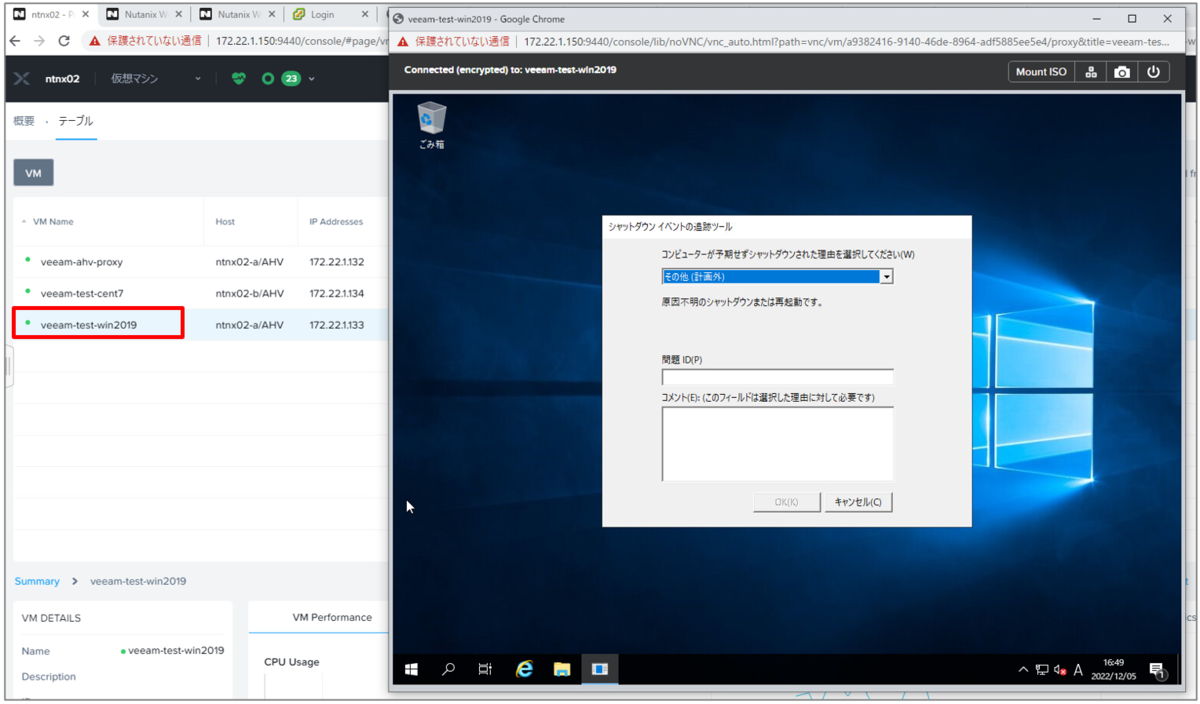Select the Recycle Bin desktop icon
Viewport: 1200px width, 704px height.
tap(432, 126)
